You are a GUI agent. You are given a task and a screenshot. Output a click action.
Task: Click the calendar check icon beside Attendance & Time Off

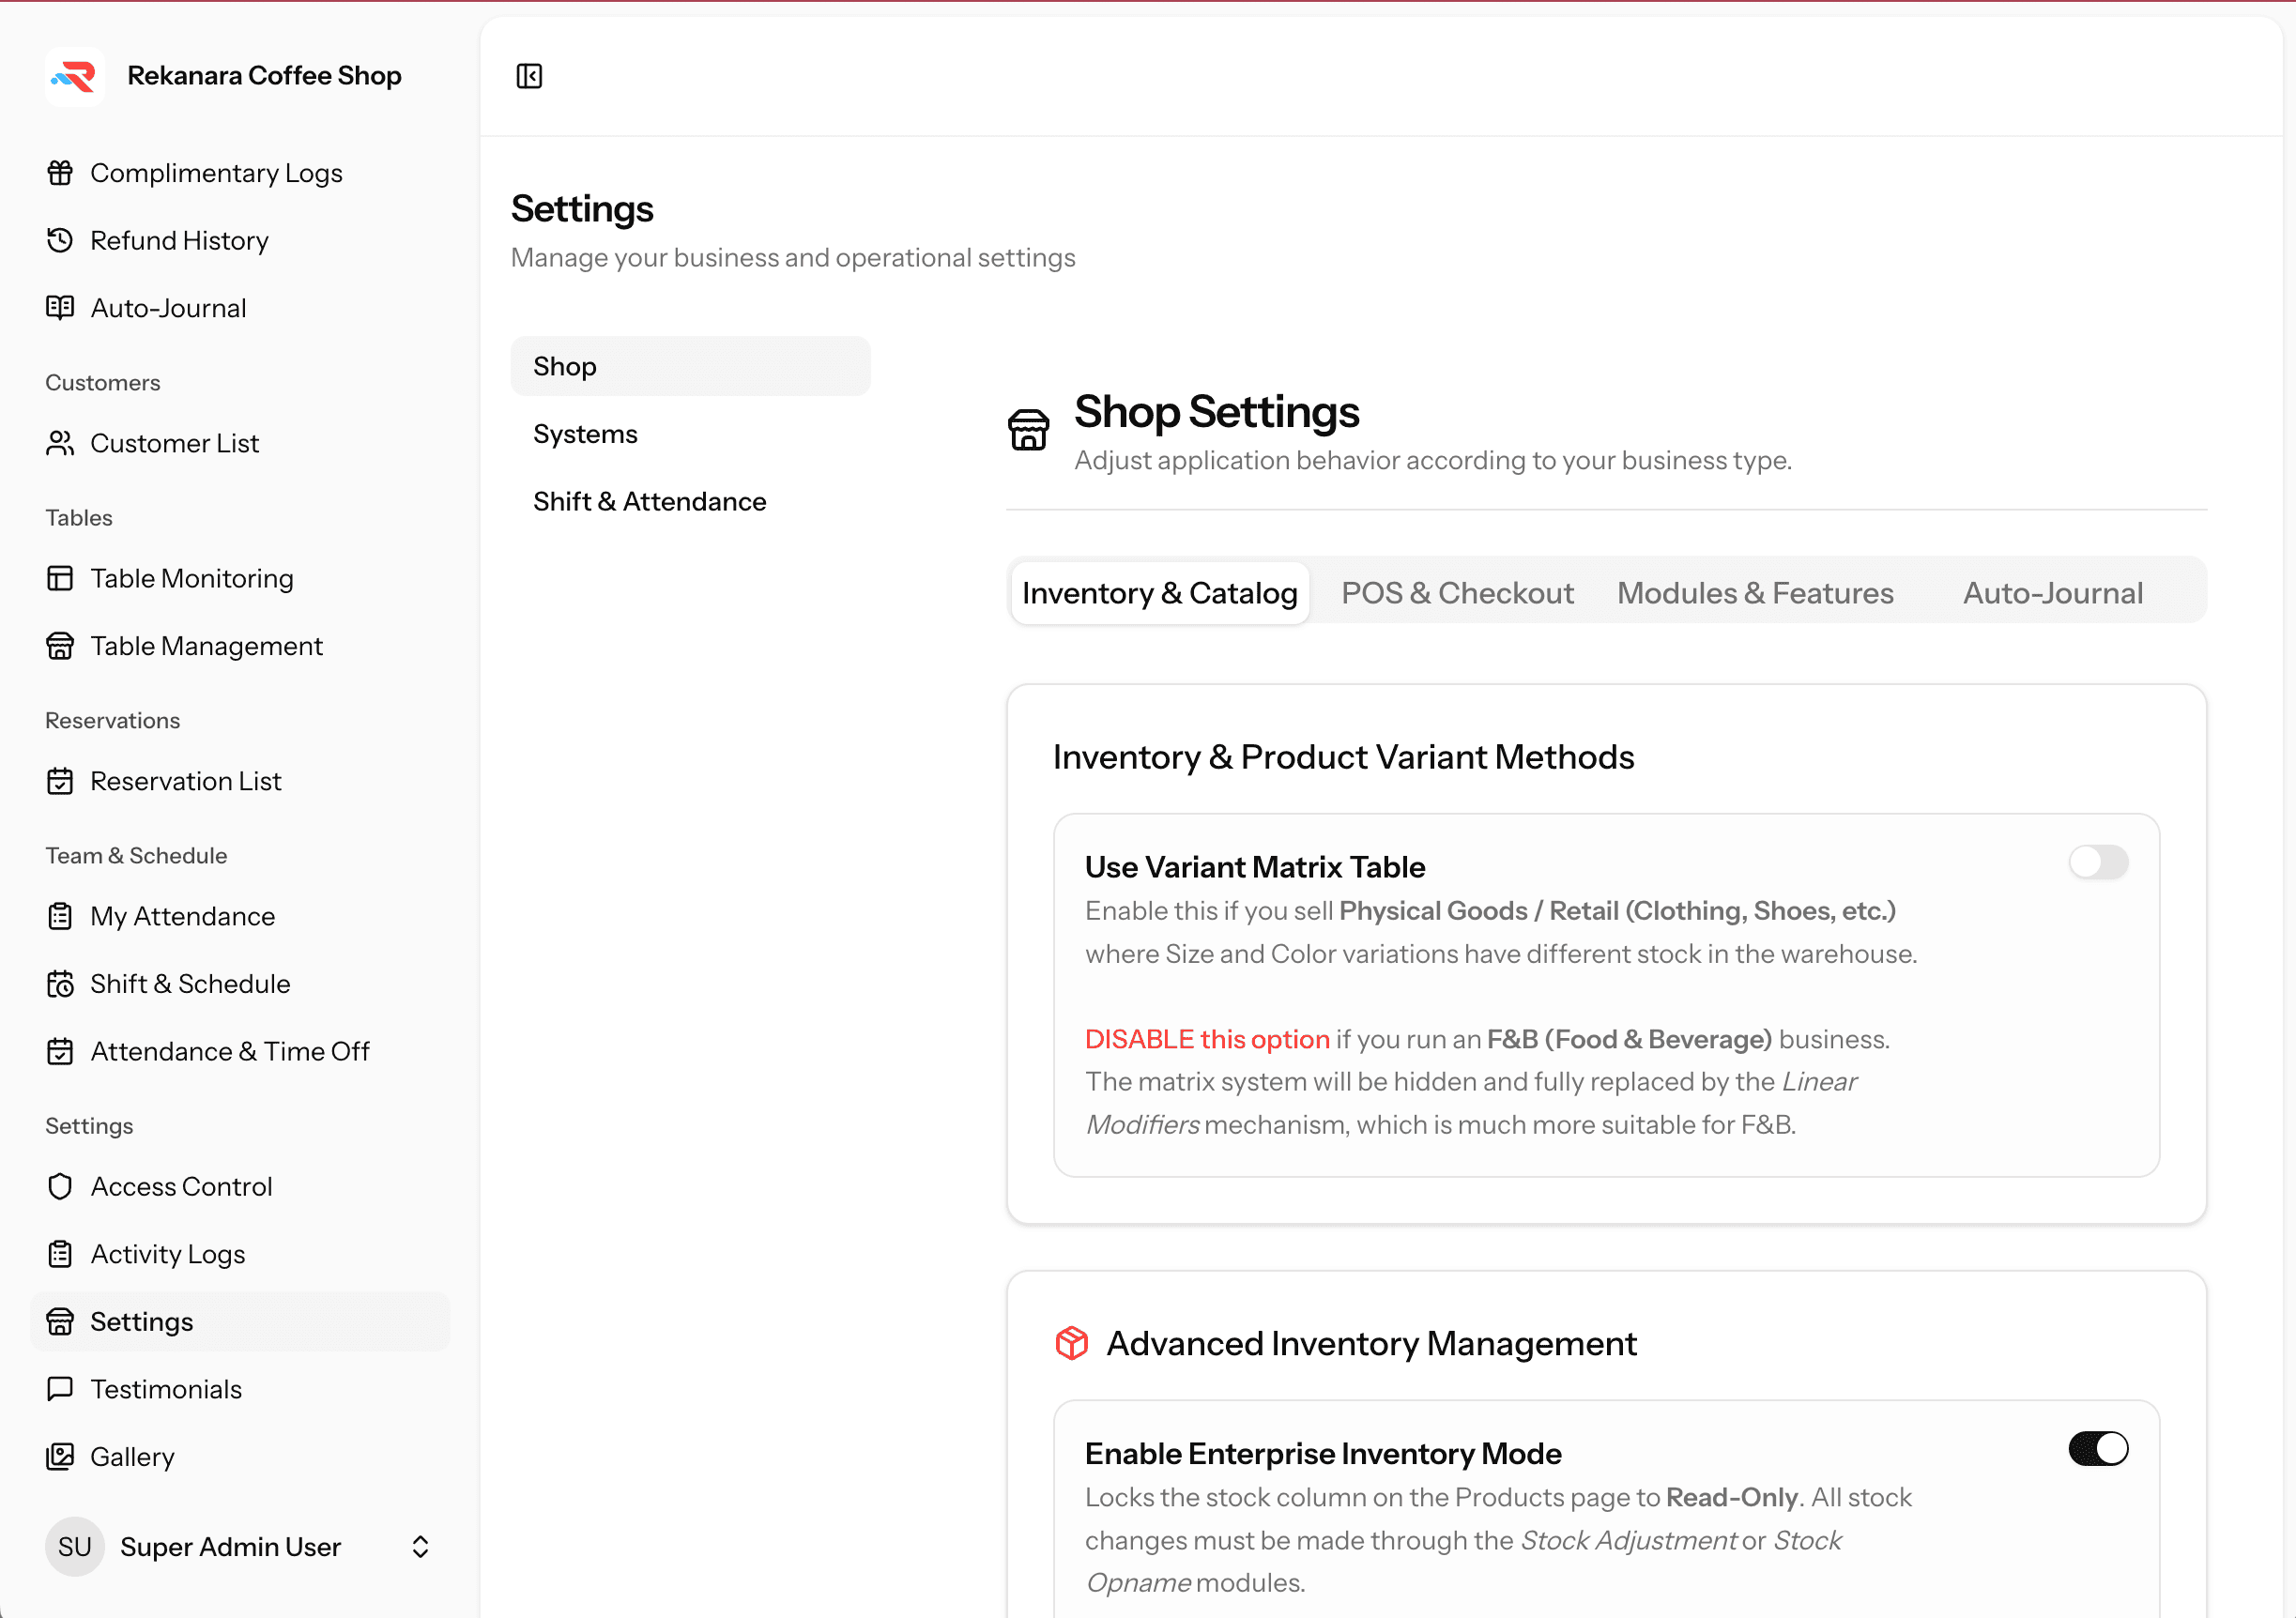[60, 1051]
